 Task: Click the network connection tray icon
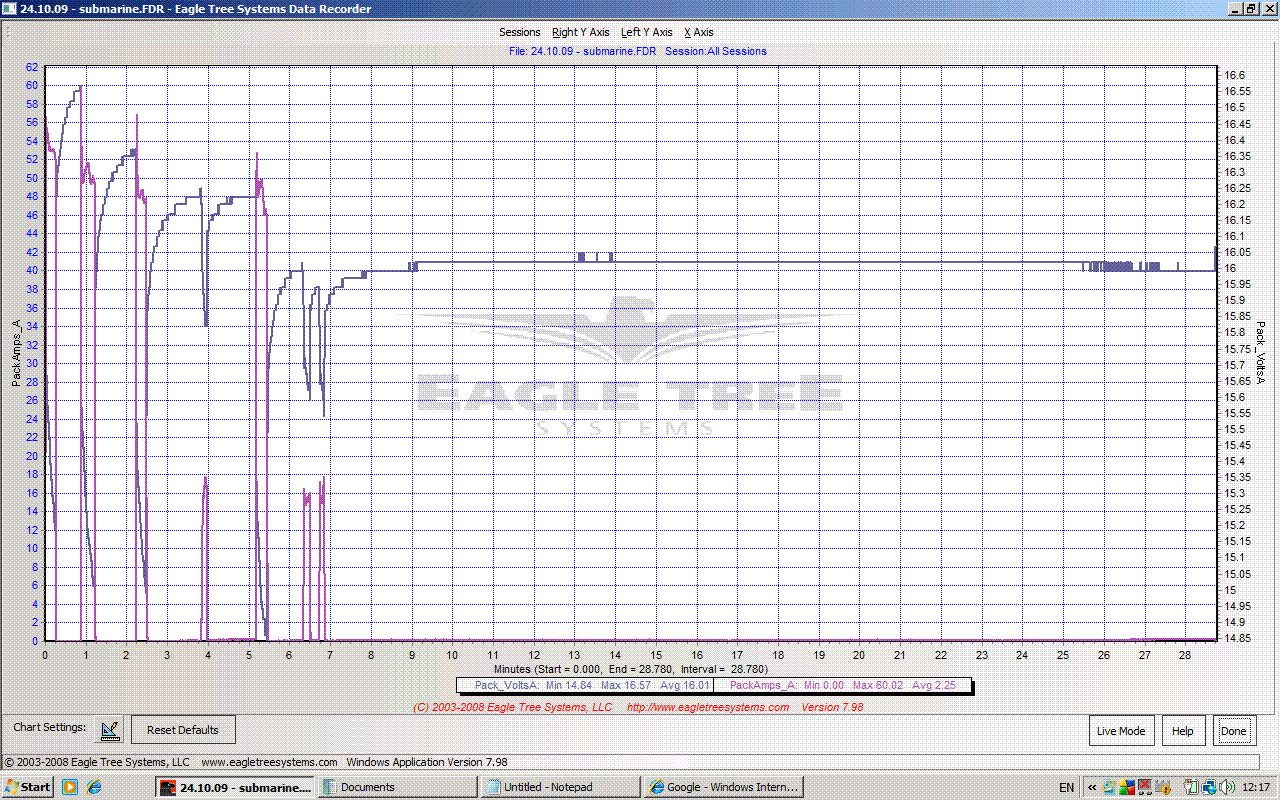[x=1209, y=787]
